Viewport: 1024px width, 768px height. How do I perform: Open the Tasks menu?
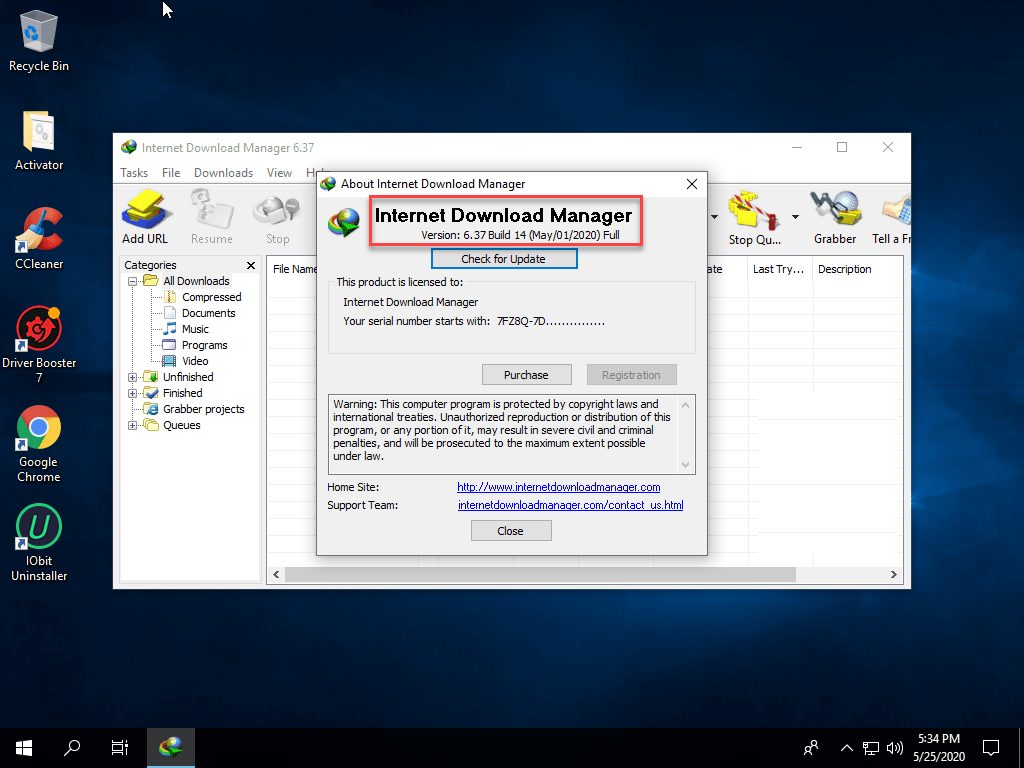click(134, 173)
